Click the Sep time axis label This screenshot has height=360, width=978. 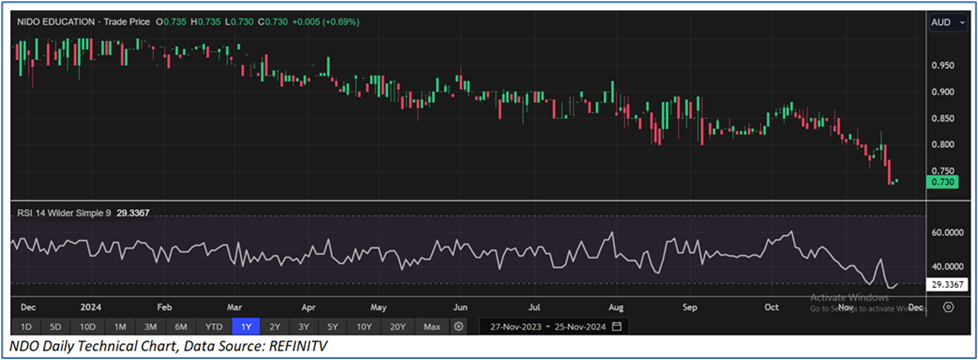pos(689,308)
